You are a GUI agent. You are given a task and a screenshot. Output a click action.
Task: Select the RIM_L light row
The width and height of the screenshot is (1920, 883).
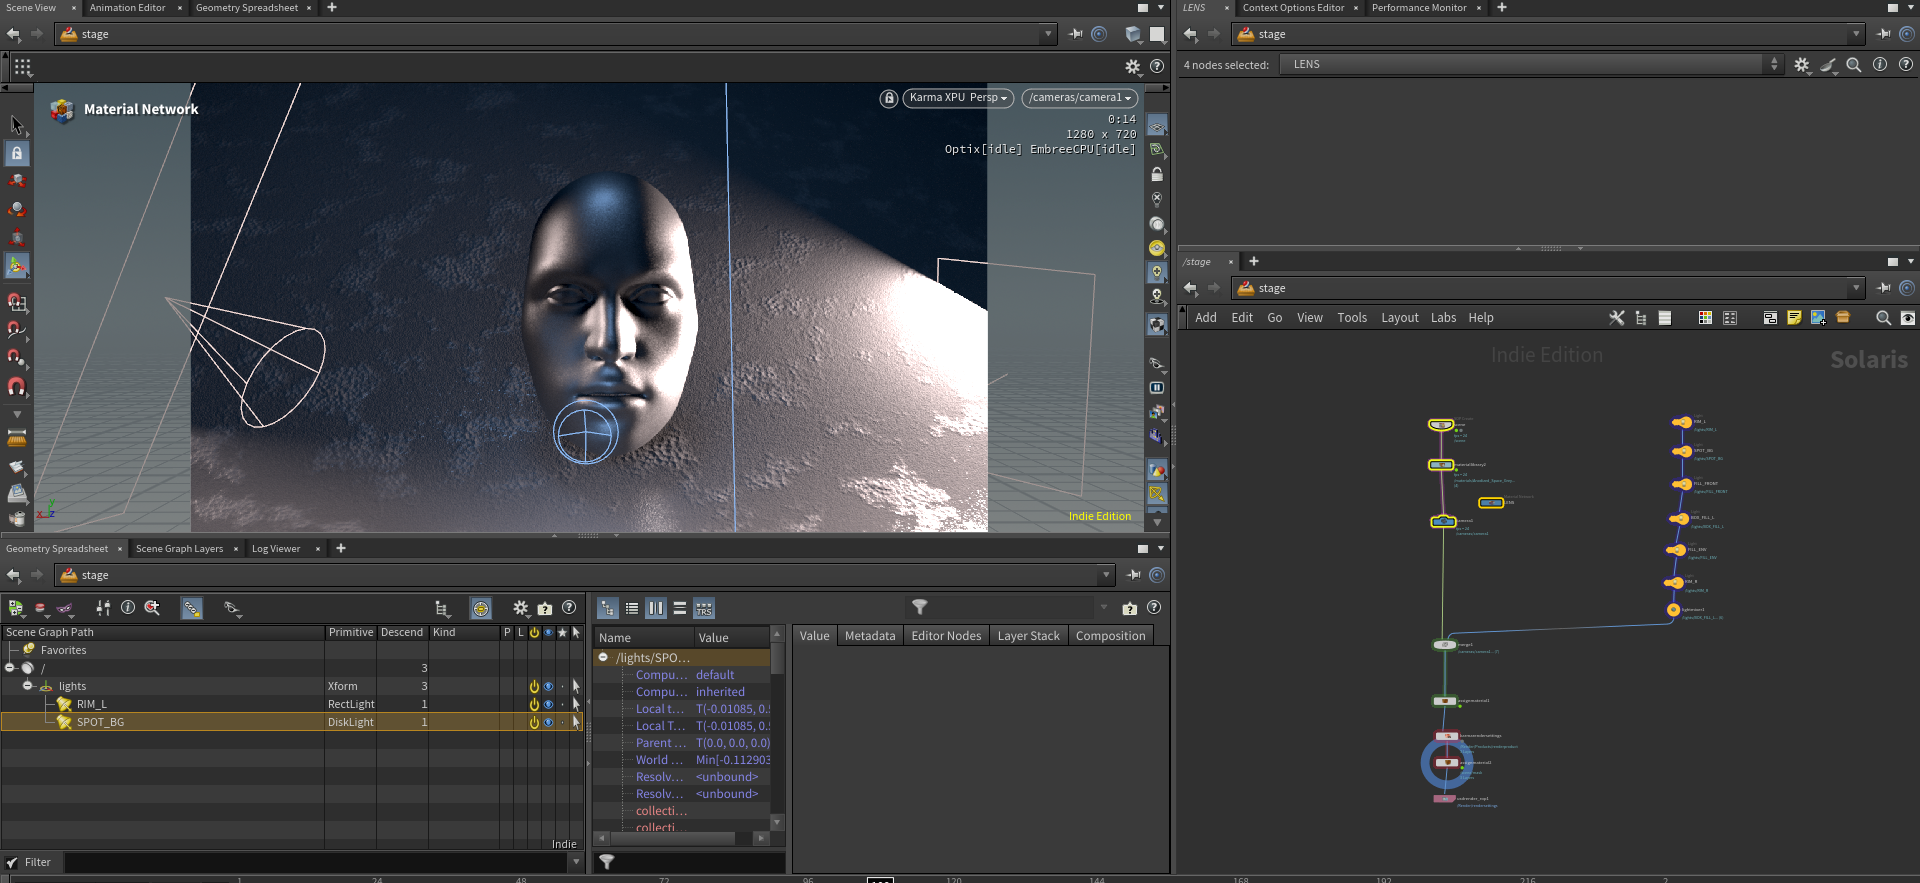pyautogui.click(x=292, y=704)
